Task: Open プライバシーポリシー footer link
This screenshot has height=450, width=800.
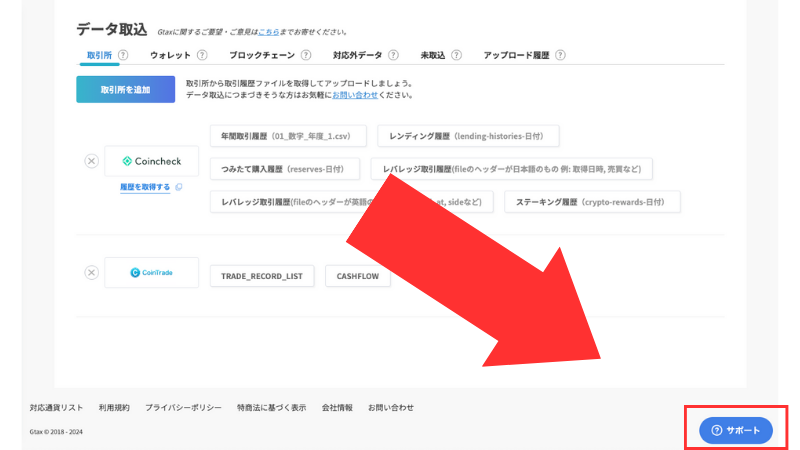Action: tap(183, 408)
